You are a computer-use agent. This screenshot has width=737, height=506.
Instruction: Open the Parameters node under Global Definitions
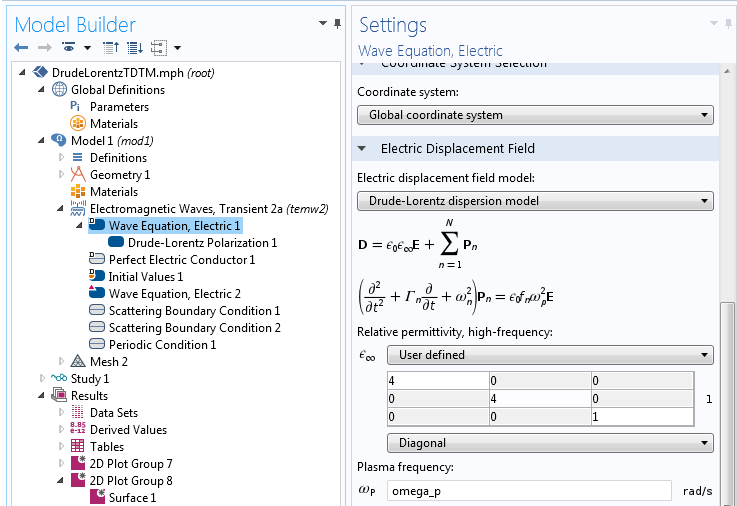(x=118, y=107)
